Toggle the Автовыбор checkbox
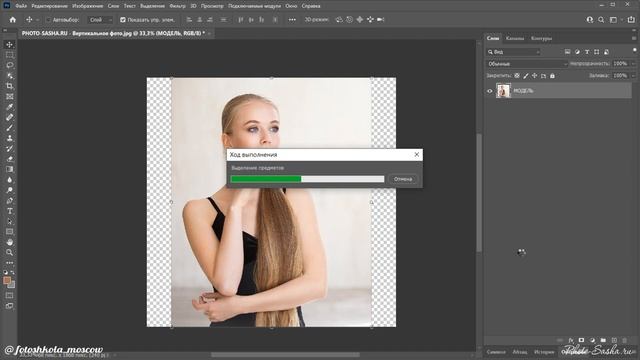The image size is (640, 360). [49, 20]
